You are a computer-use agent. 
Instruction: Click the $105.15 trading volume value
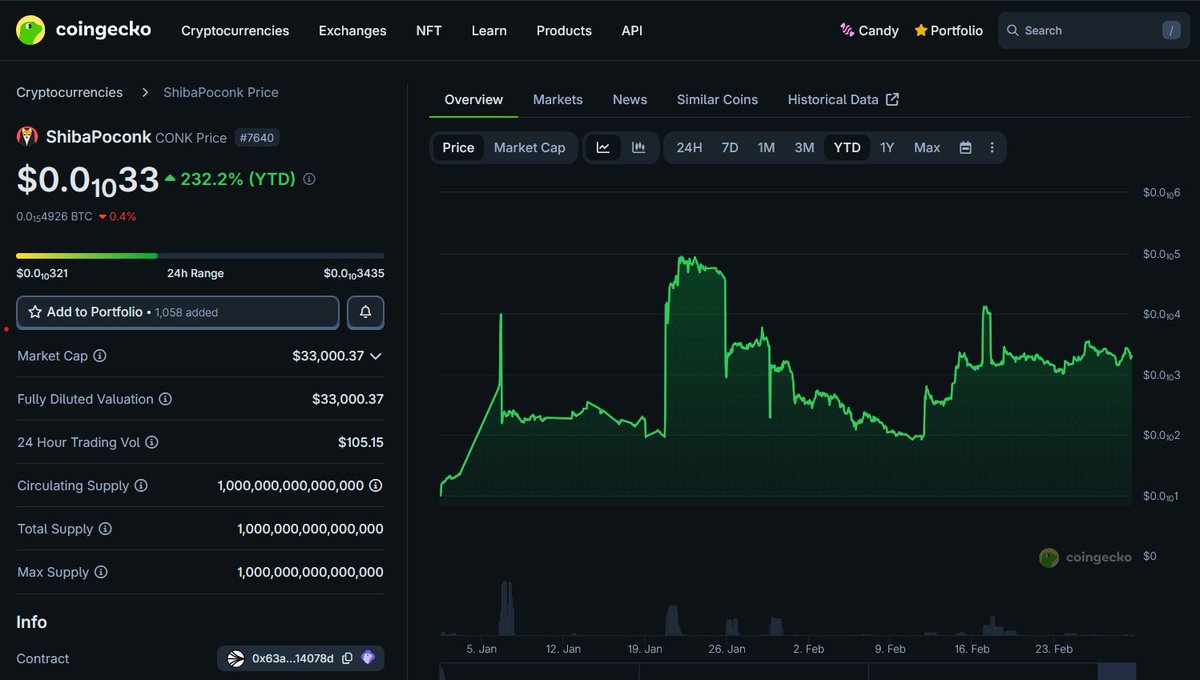pyautogui.click(x=361, y=442)
